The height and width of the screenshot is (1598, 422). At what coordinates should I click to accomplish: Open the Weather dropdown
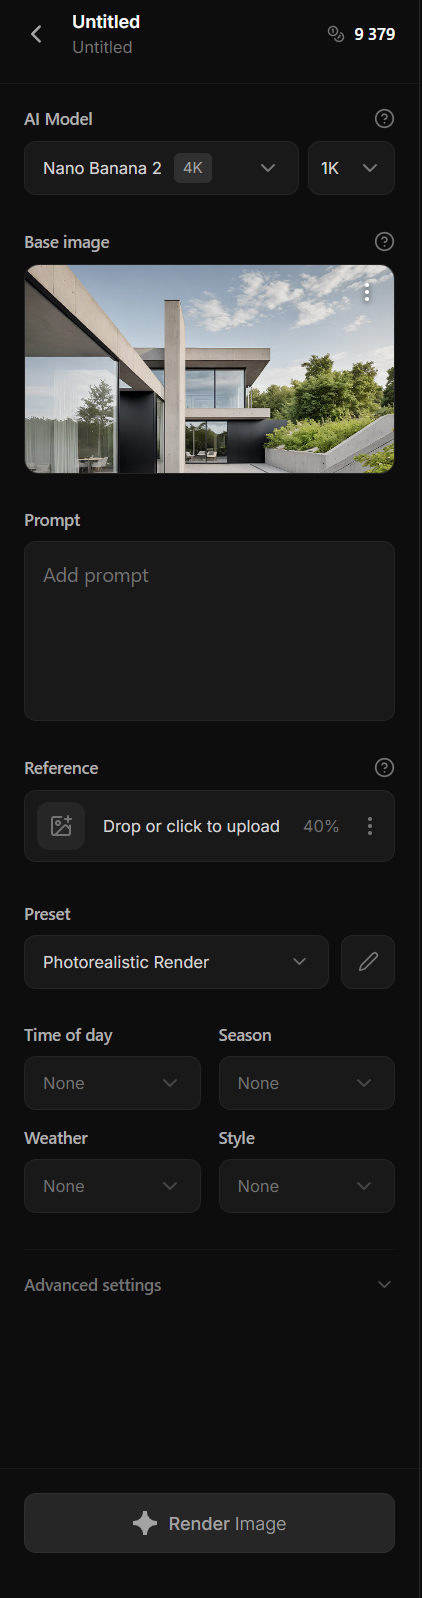(x=112, y=1186)
